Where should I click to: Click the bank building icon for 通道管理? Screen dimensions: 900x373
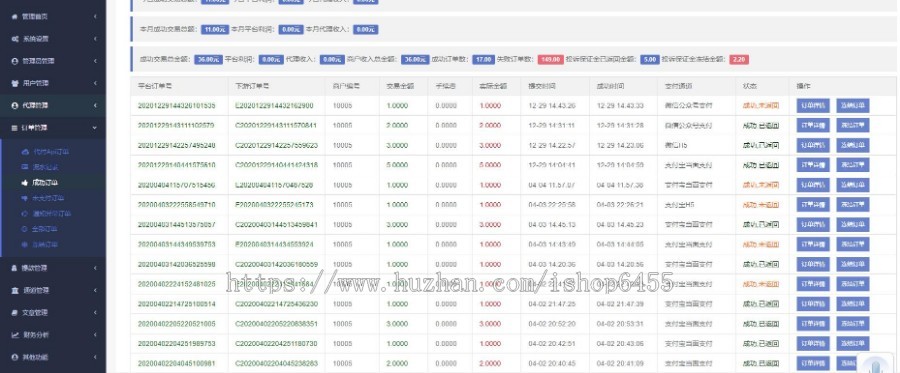point(14,290)
